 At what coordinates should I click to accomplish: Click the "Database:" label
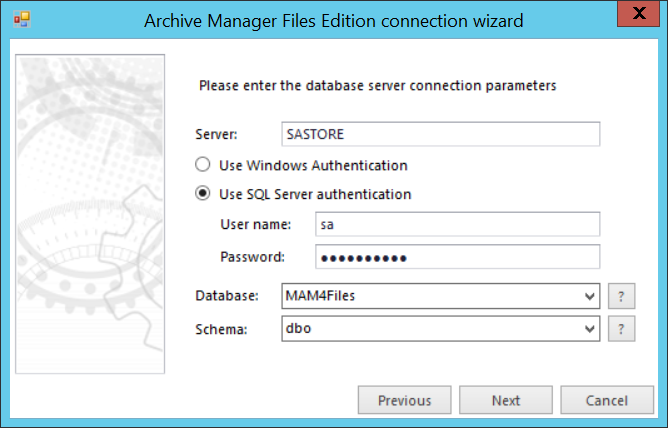[229, 297]
